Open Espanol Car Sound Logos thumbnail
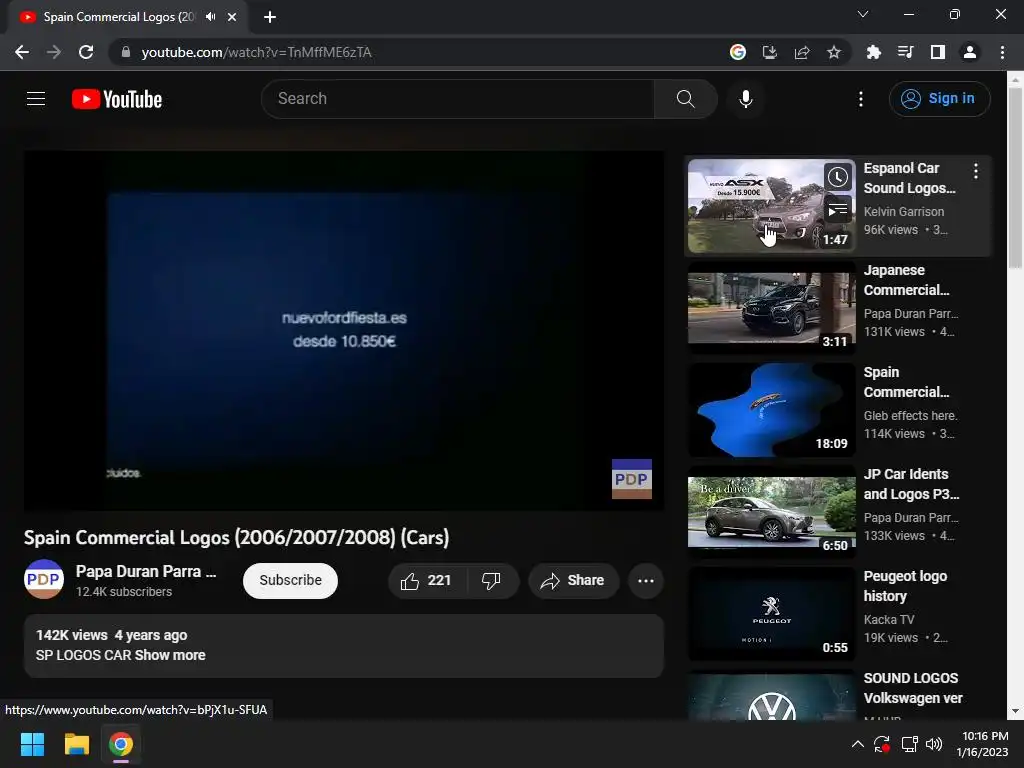Screen dimensions: 1024x768 771,206
